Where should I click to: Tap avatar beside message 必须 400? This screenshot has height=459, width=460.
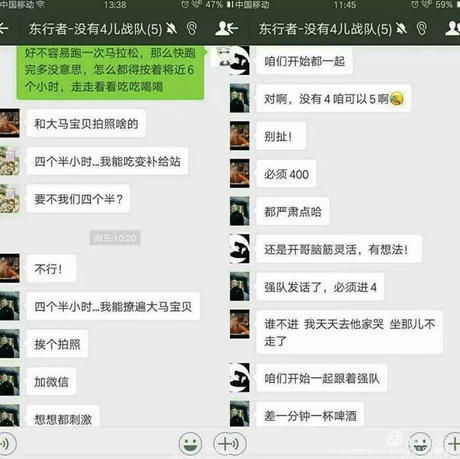(239, 173)
